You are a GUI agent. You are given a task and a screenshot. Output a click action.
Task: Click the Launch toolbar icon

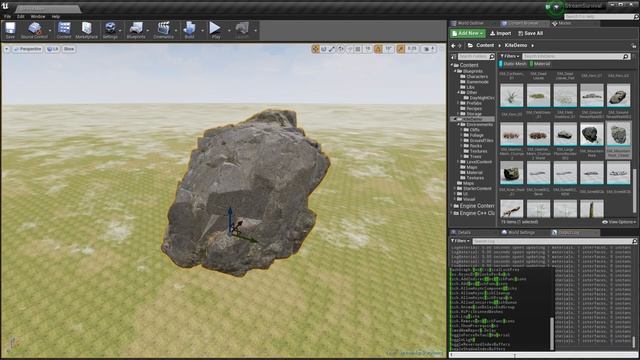(x=242, y=30)
